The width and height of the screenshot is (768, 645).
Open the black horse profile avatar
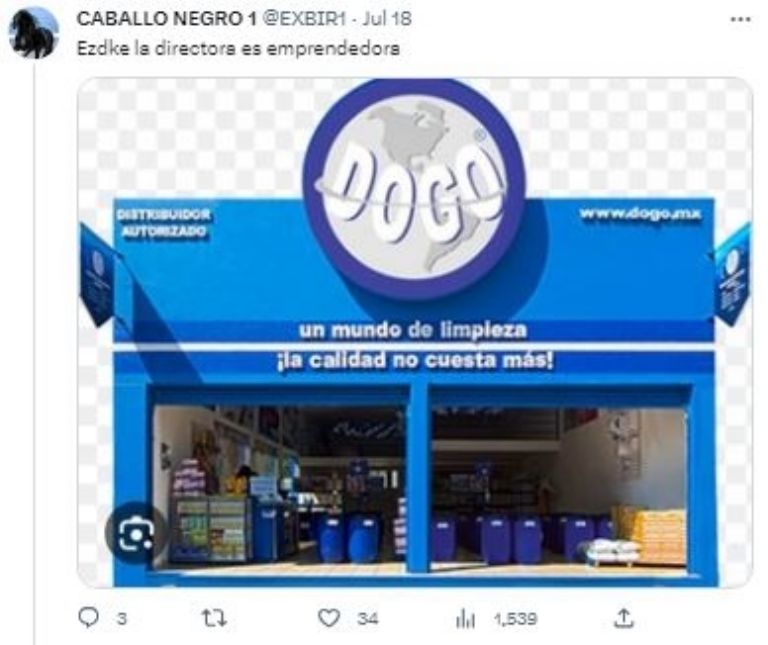[34, 32]
